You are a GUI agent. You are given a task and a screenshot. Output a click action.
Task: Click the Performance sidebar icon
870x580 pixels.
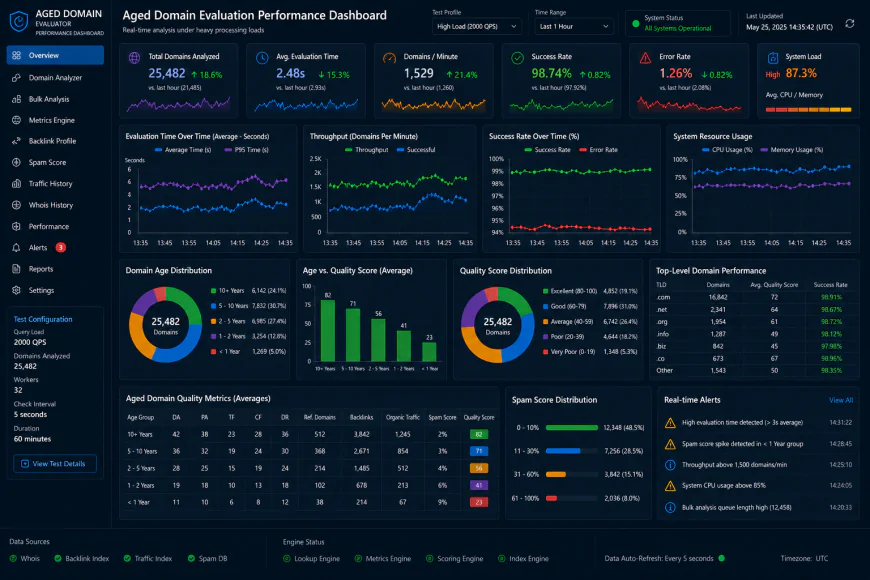tap(17, 226)
